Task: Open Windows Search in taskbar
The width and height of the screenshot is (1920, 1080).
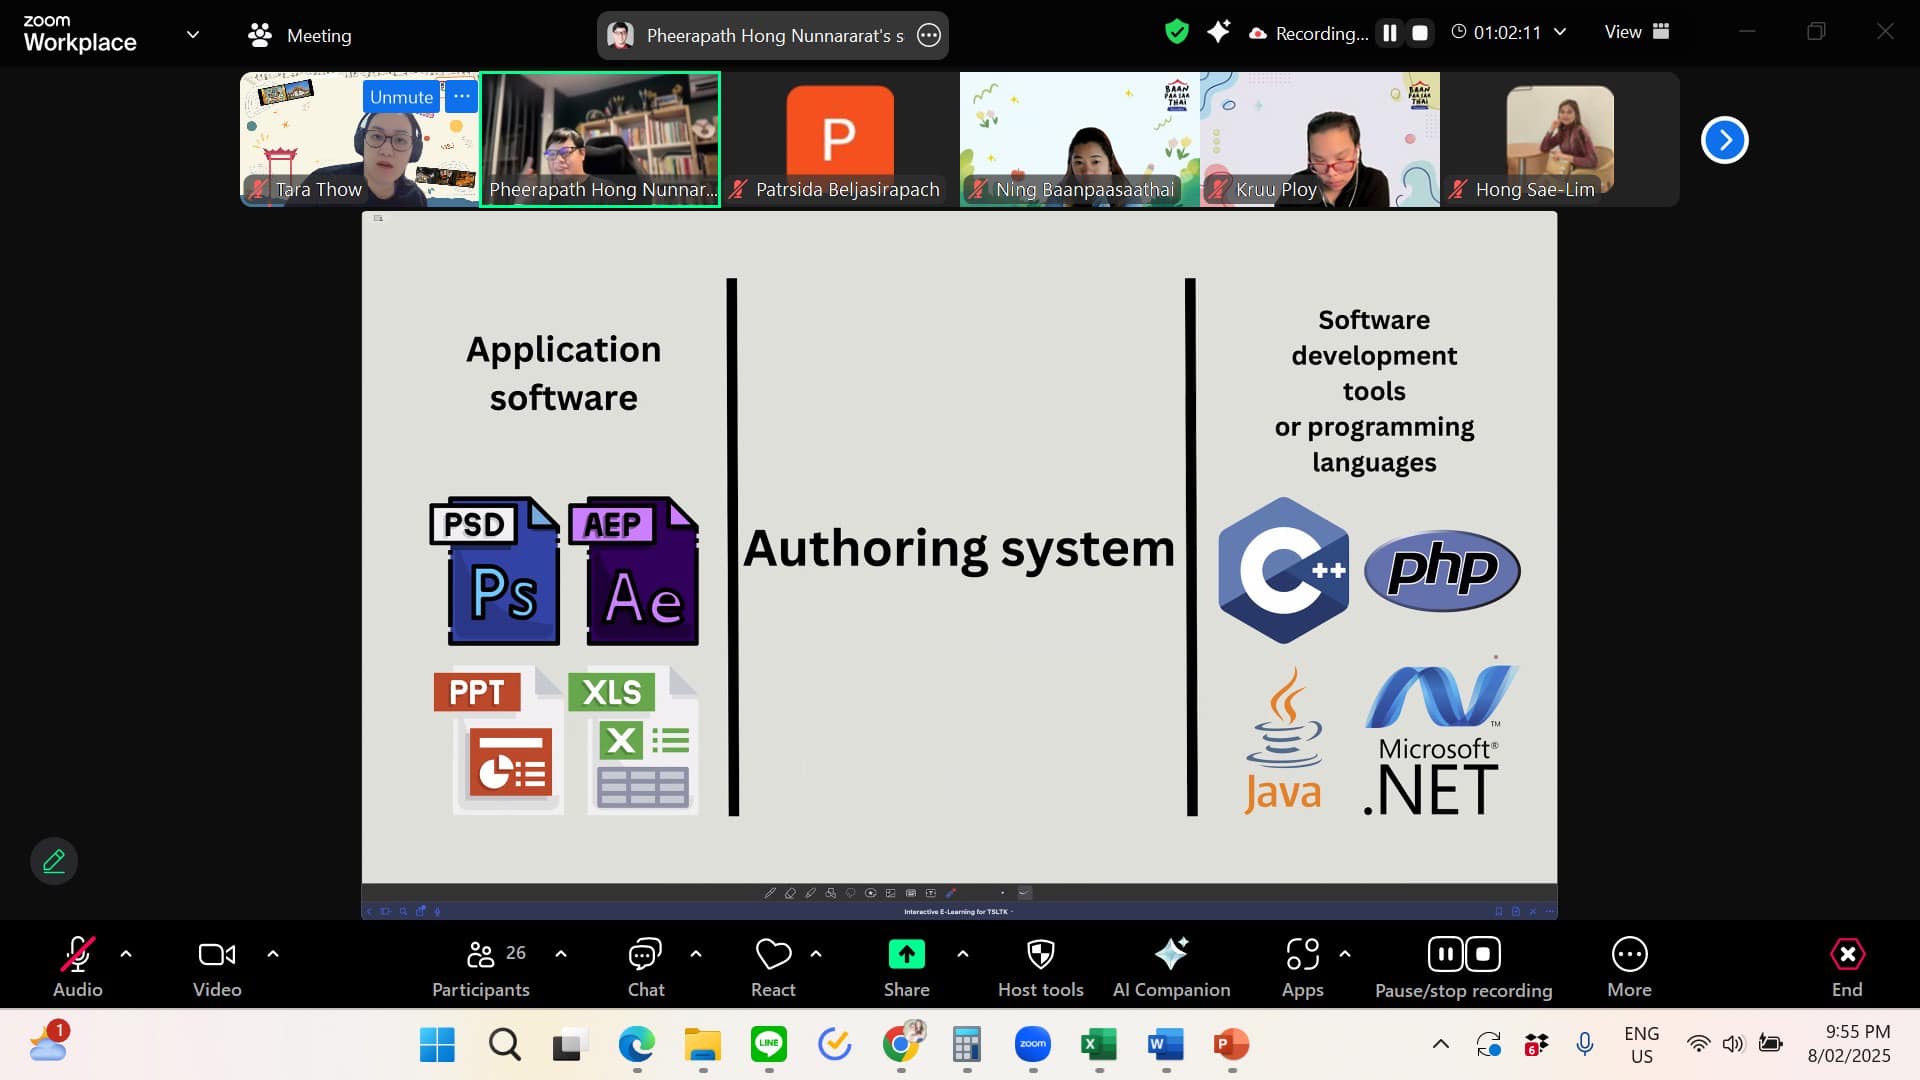Action: [x=504, y=1045]
